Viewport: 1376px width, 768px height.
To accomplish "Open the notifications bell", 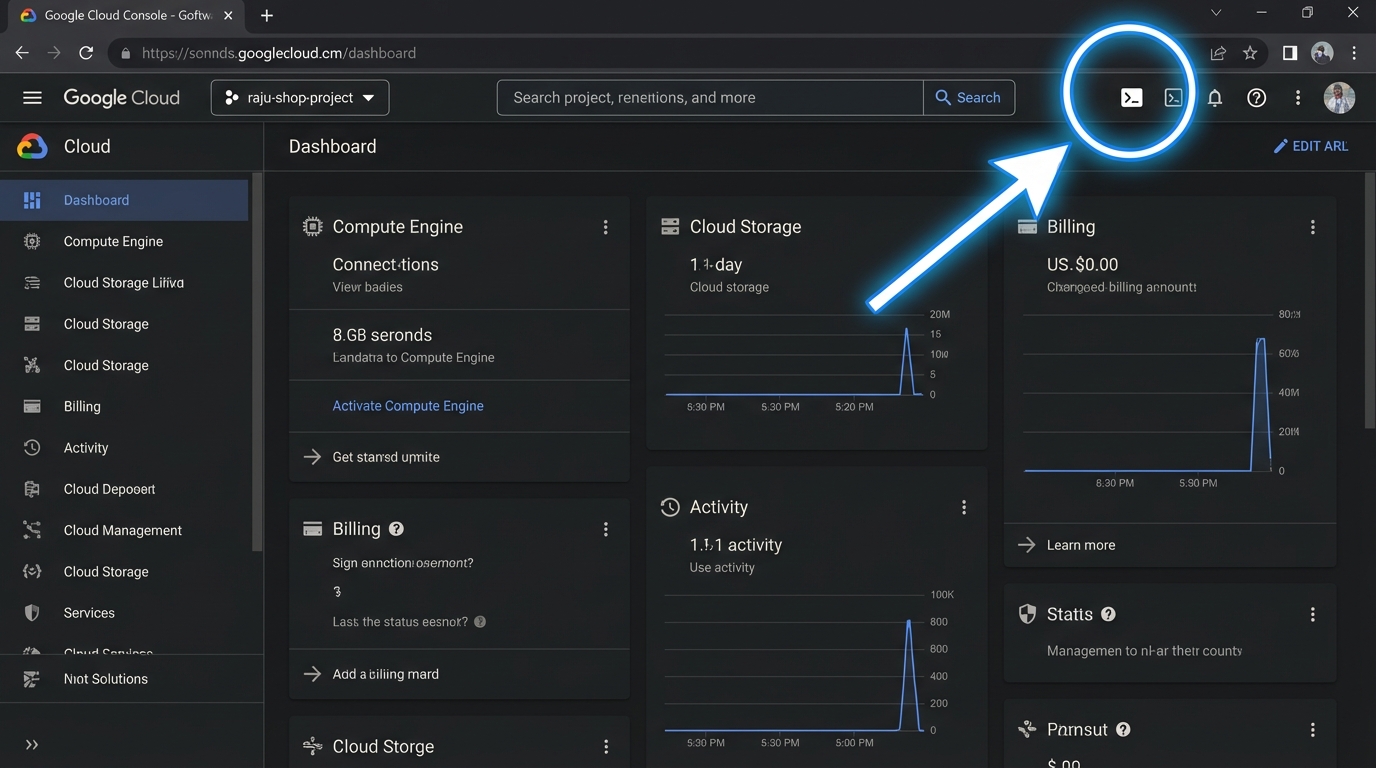I will point(1214,97).
